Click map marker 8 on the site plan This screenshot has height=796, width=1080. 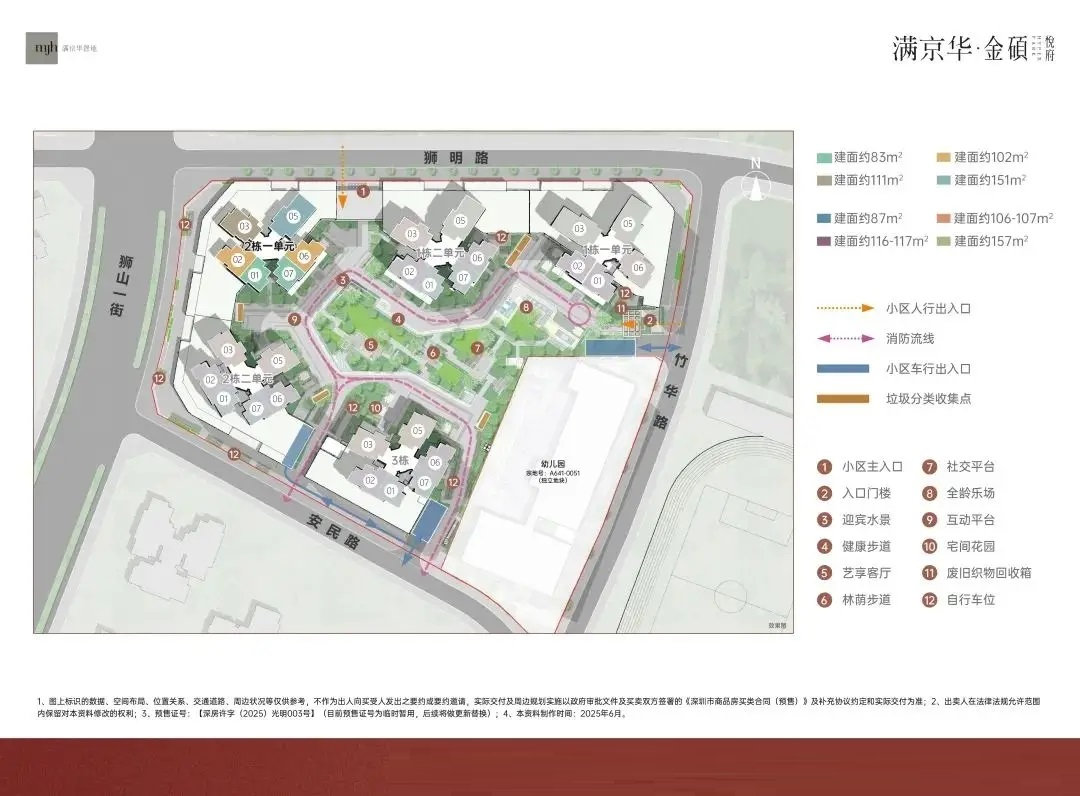(x=526, y=307)
